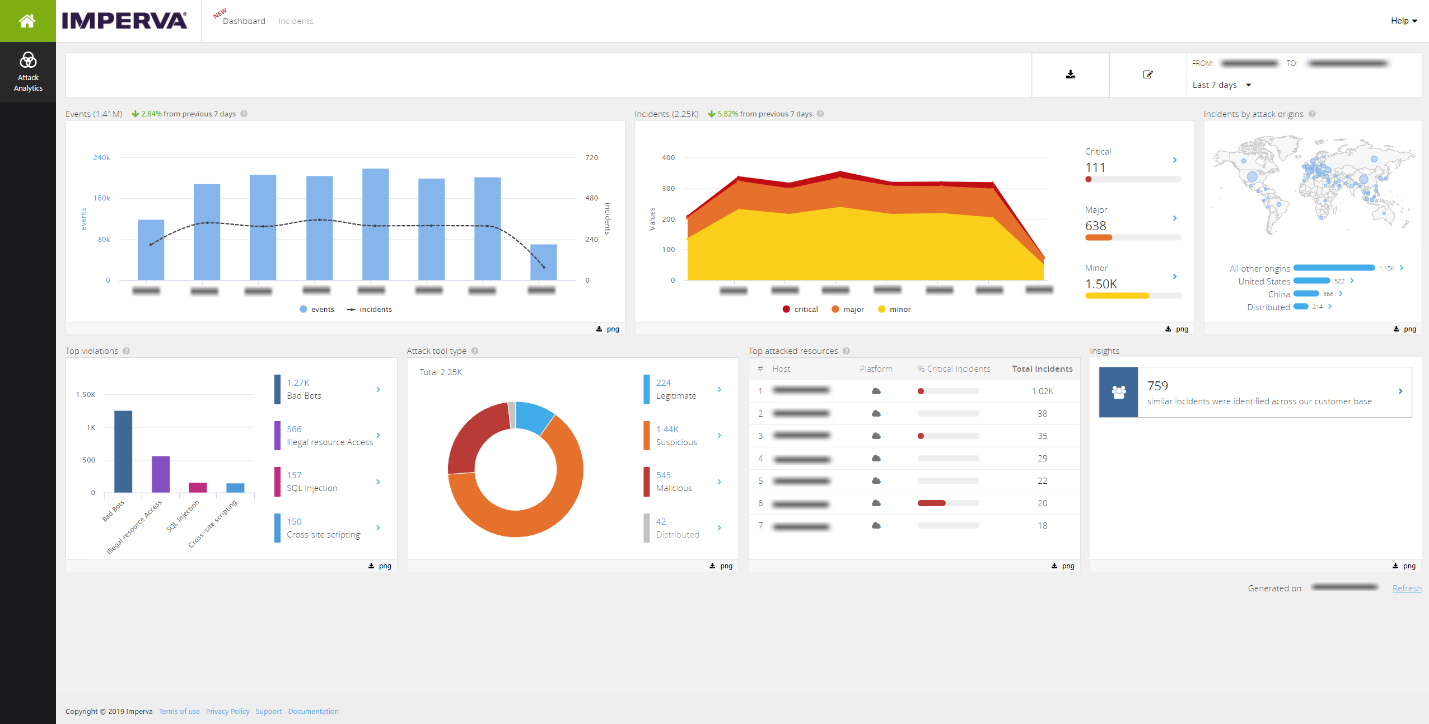Click the download icon in the top toolbar
Image resolution: width=1429 pixels, height=724 pixels.
click(x=1069, y=74)
